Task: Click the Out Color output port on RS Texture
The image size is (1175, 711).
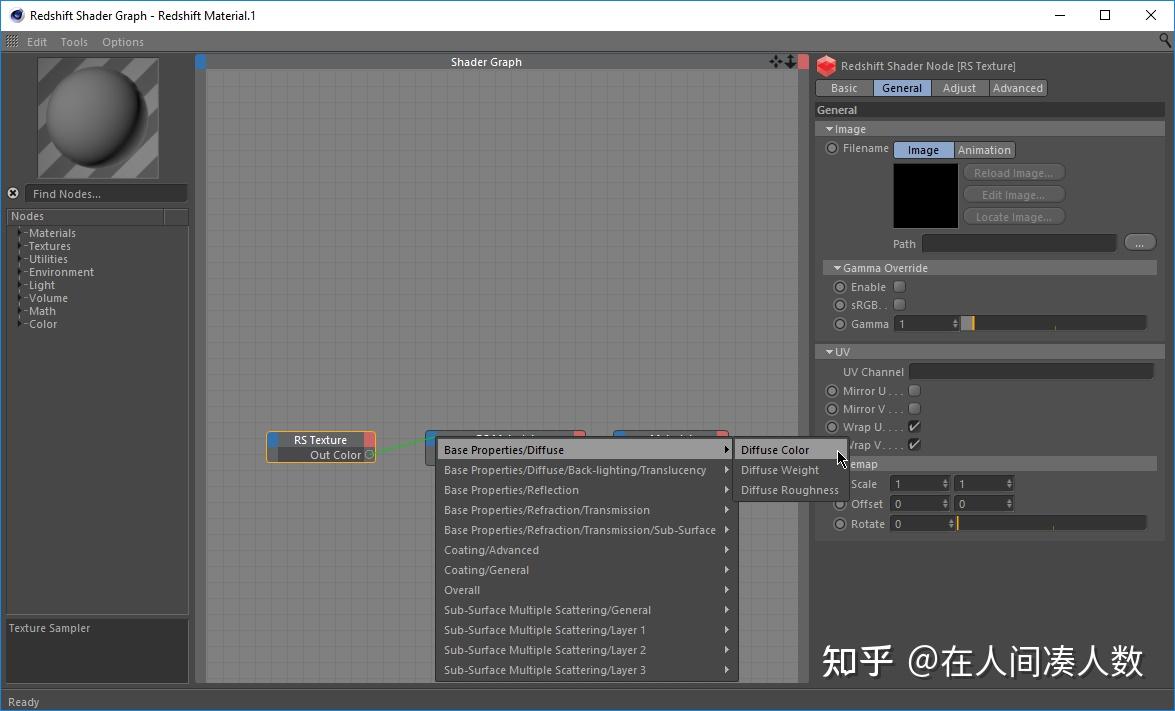Action: tap(369, 455)
